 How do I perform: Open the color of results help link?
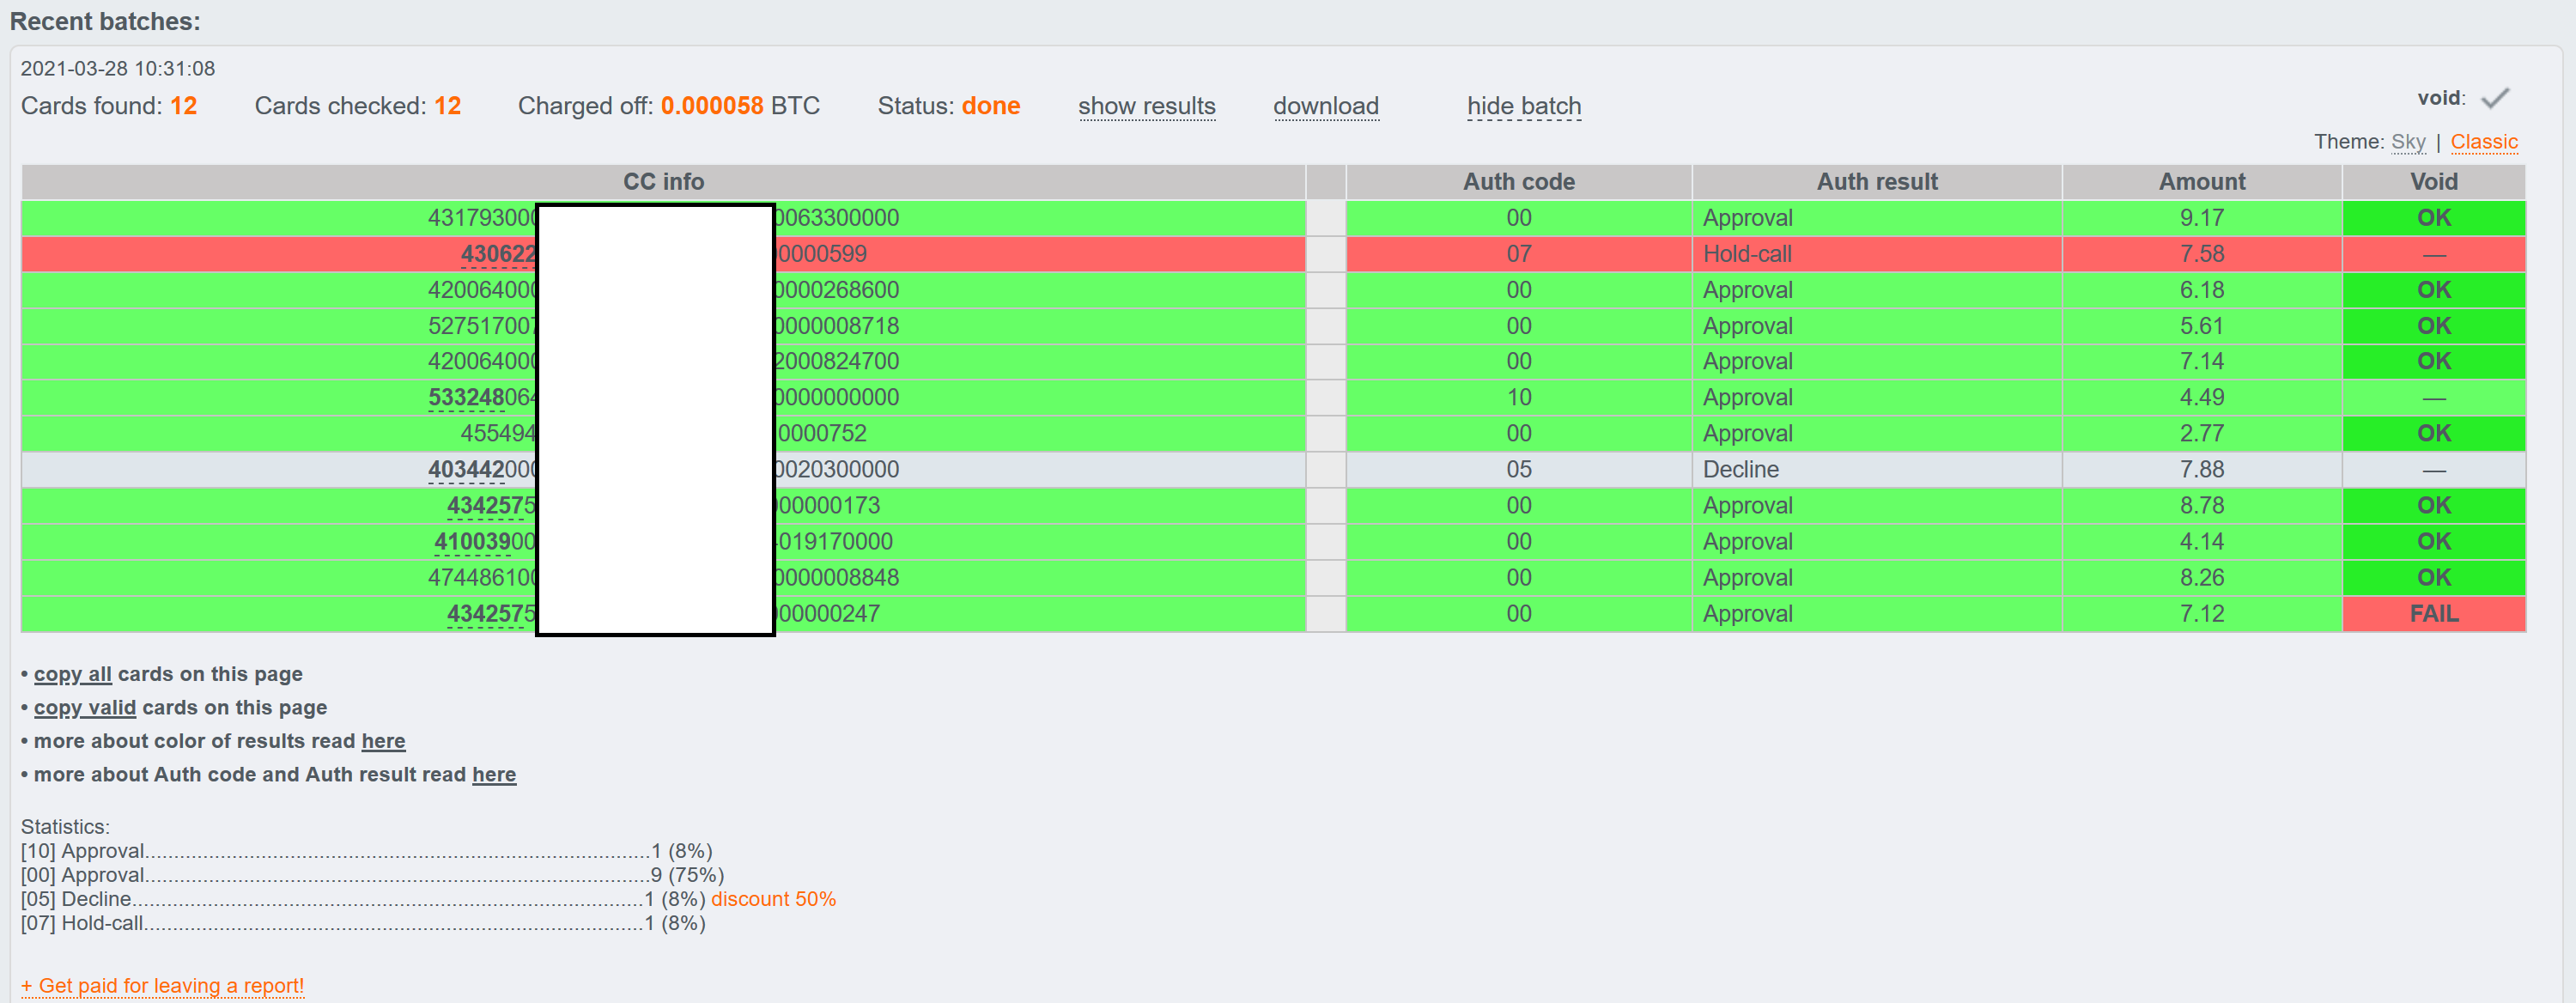coord(383,741)
